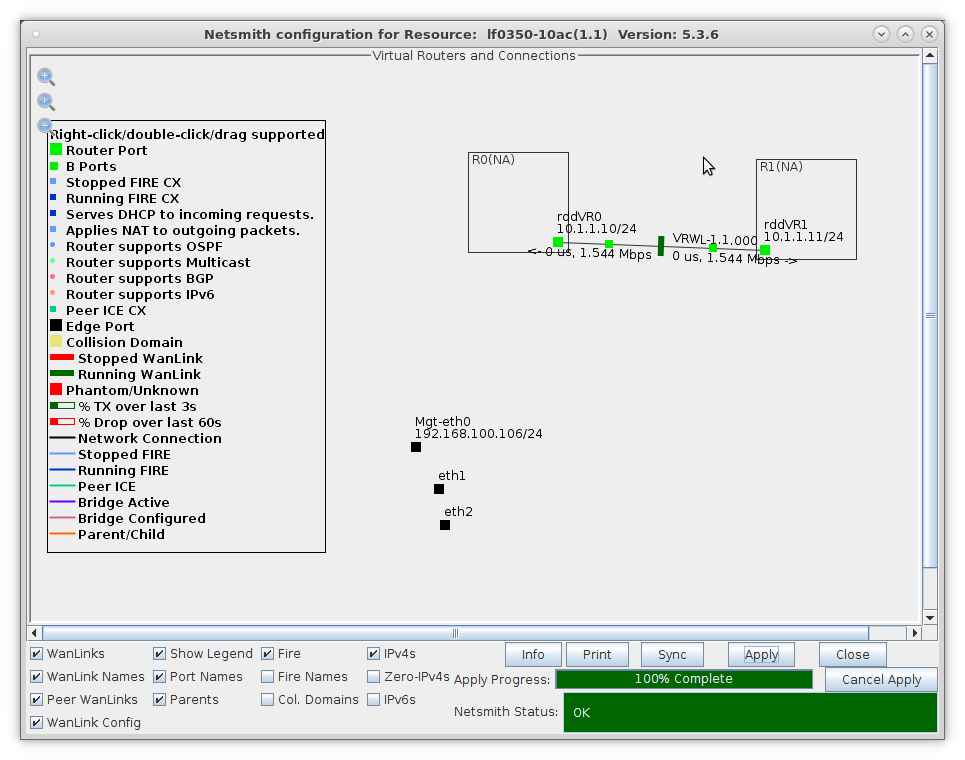Click the zoom out magnifier icon
The width and height of the screenshot is (965, 760).
click(44, 125)
